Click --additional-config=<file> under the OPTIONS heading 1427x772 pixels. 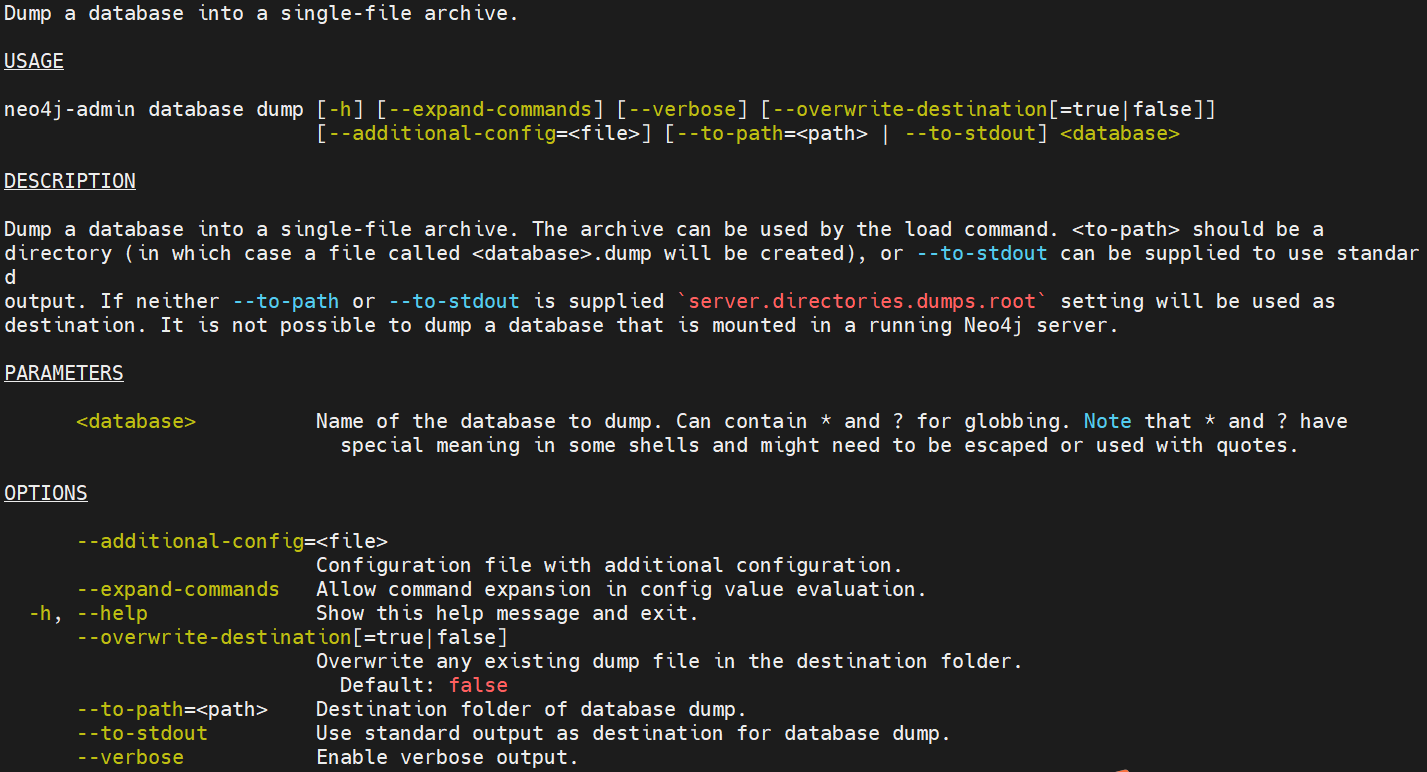click(232, 541)
